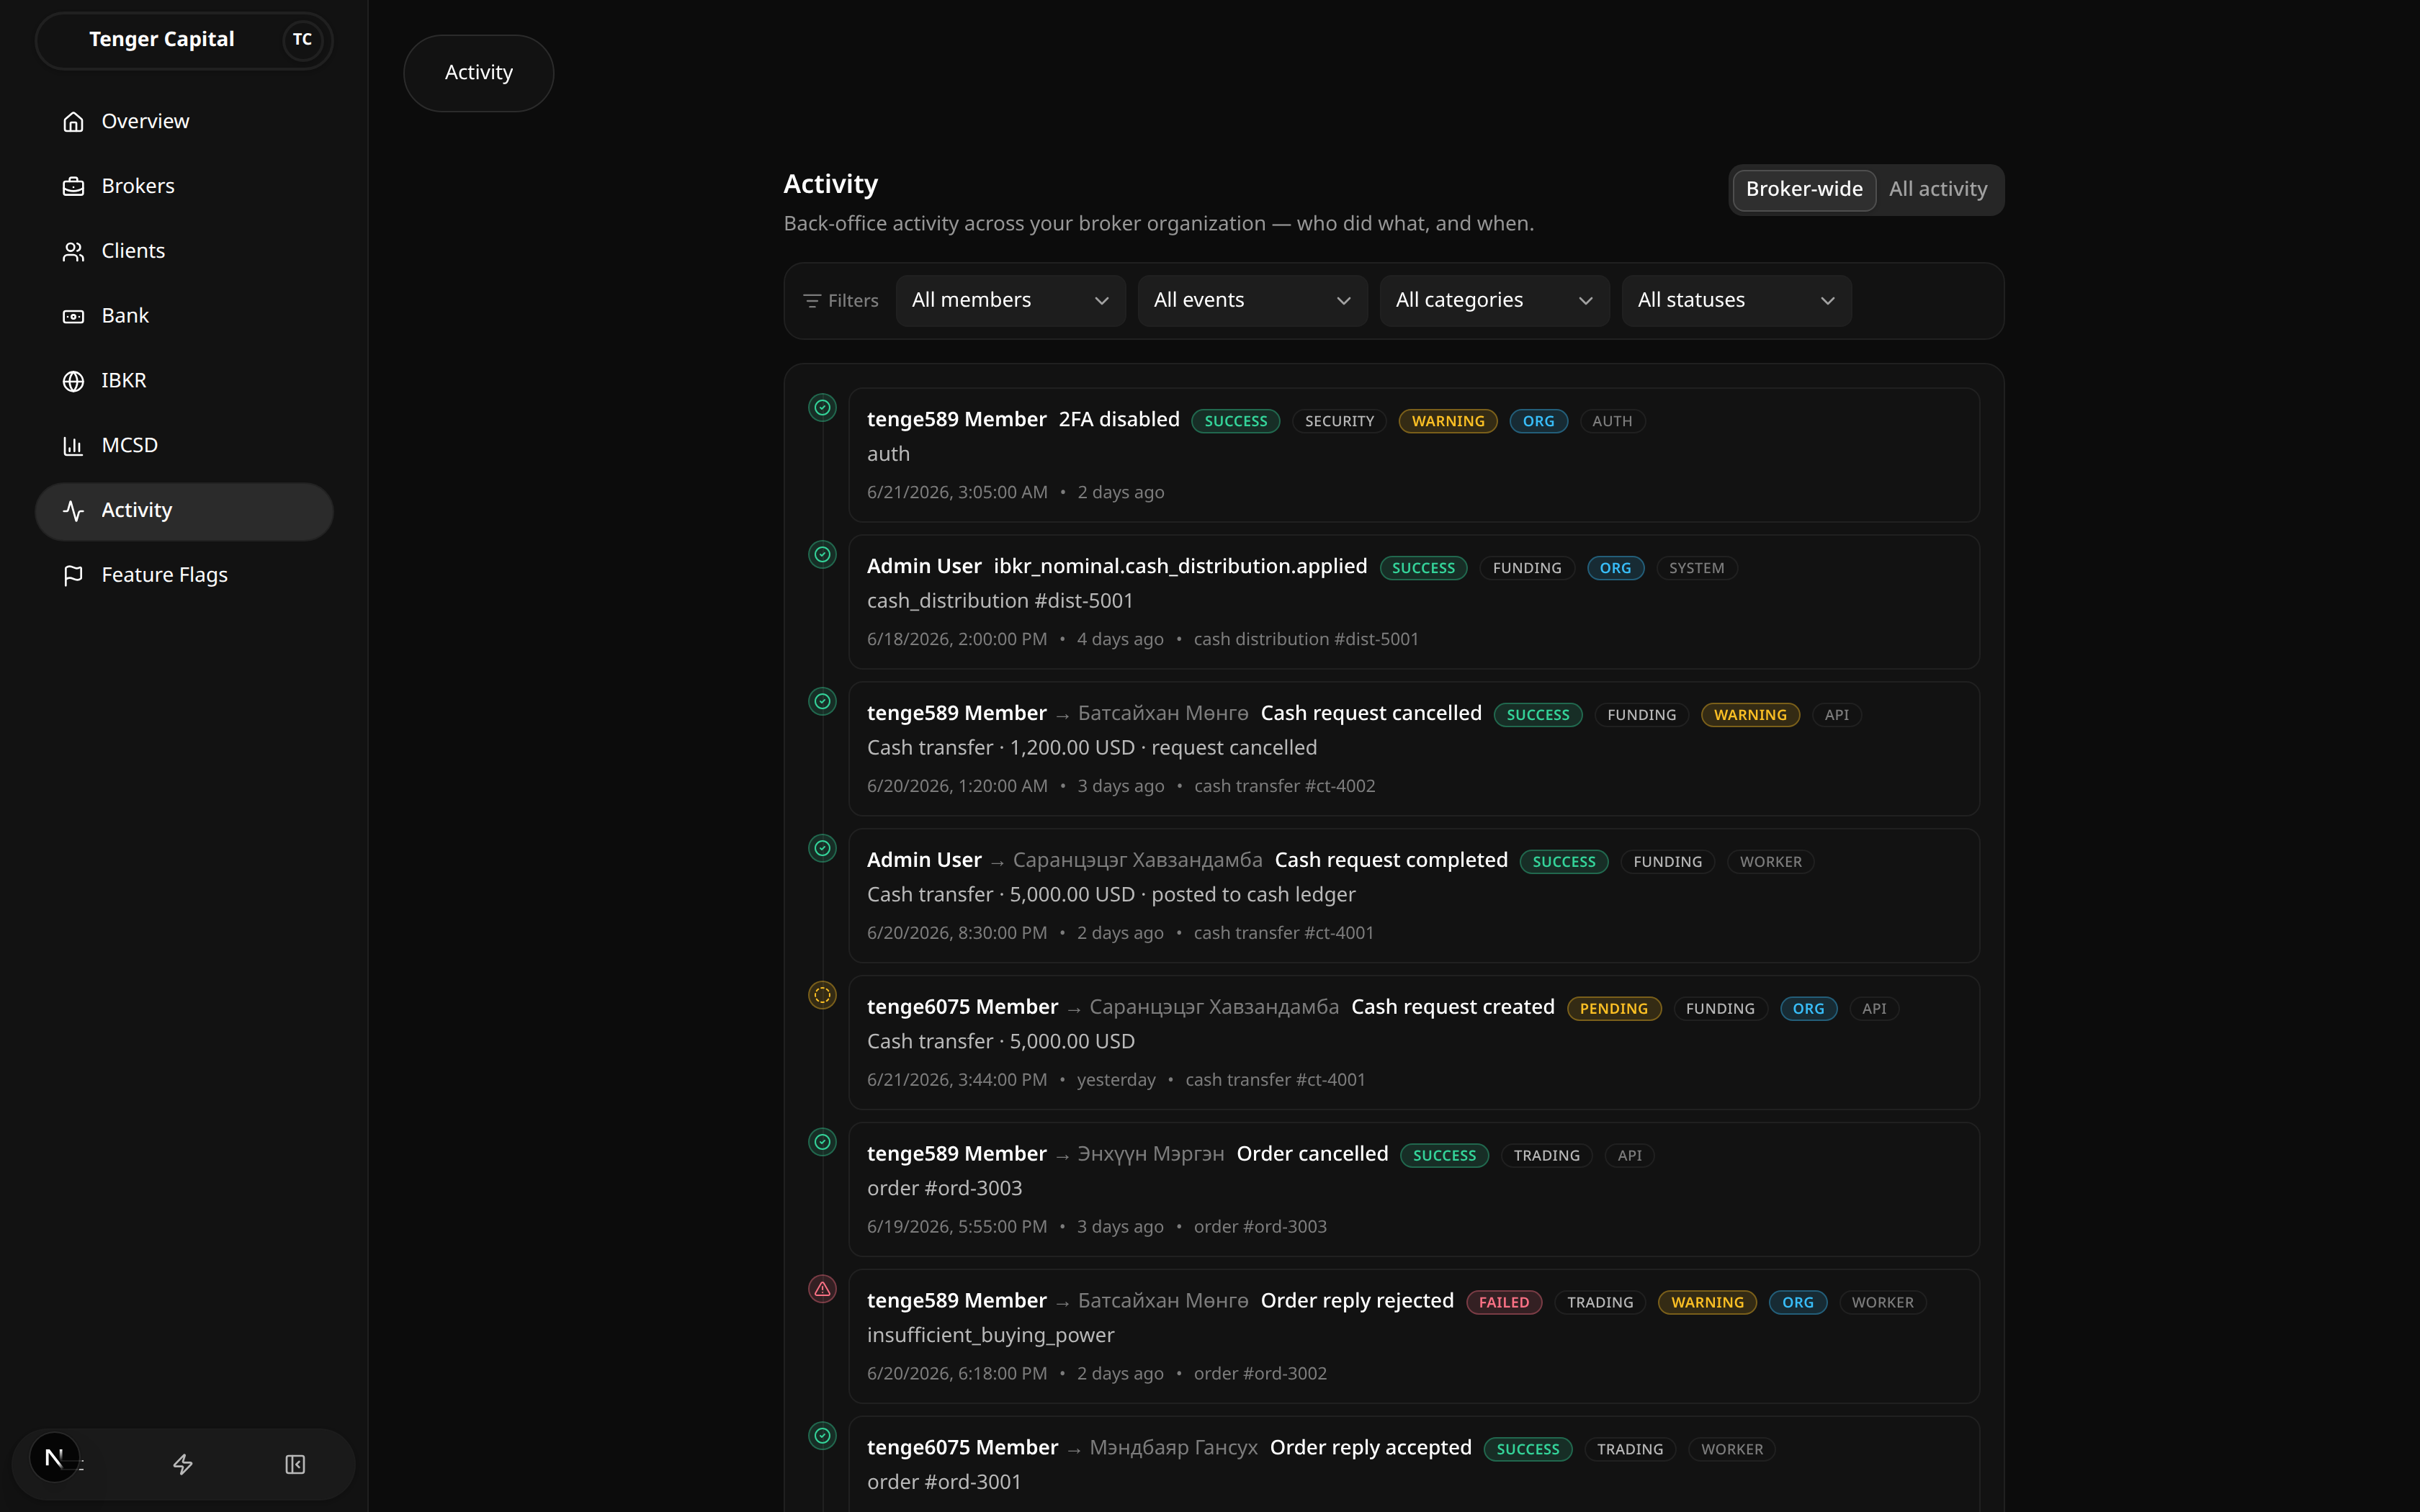The image size is (2420, 1512).
Task: Click the lightning bolt icon at sidebar bottom
Action: pyautogui.click(x=183, y=1464)
